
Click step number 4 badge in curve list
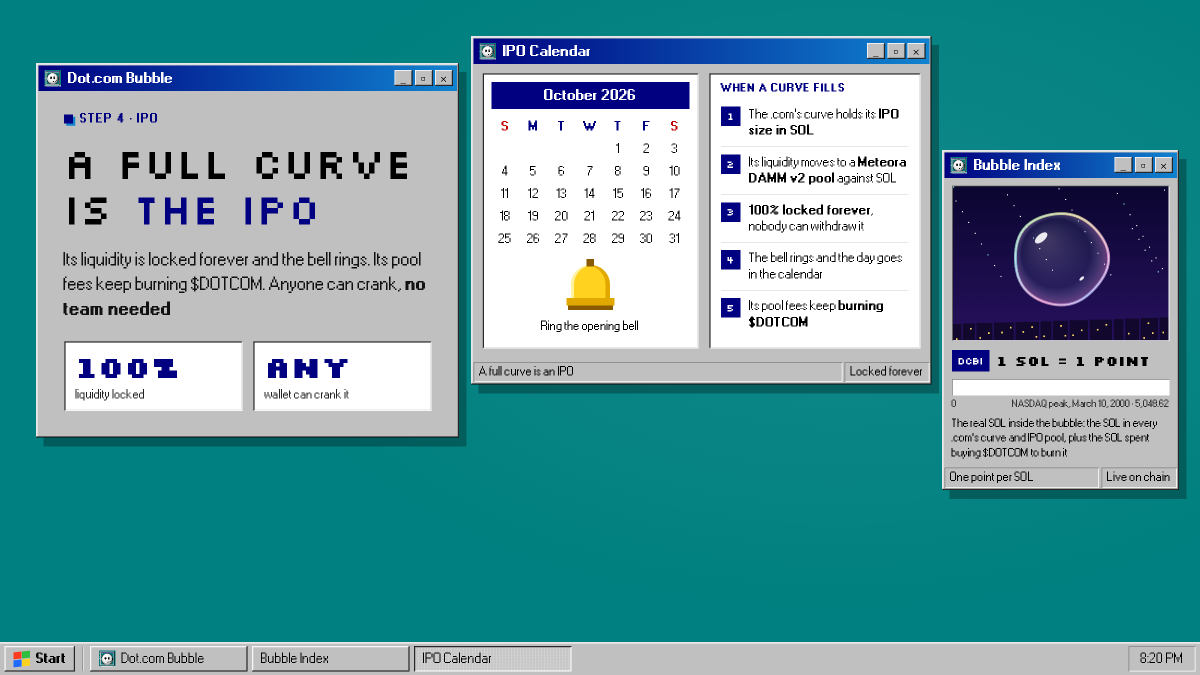[x=730, y=260]
